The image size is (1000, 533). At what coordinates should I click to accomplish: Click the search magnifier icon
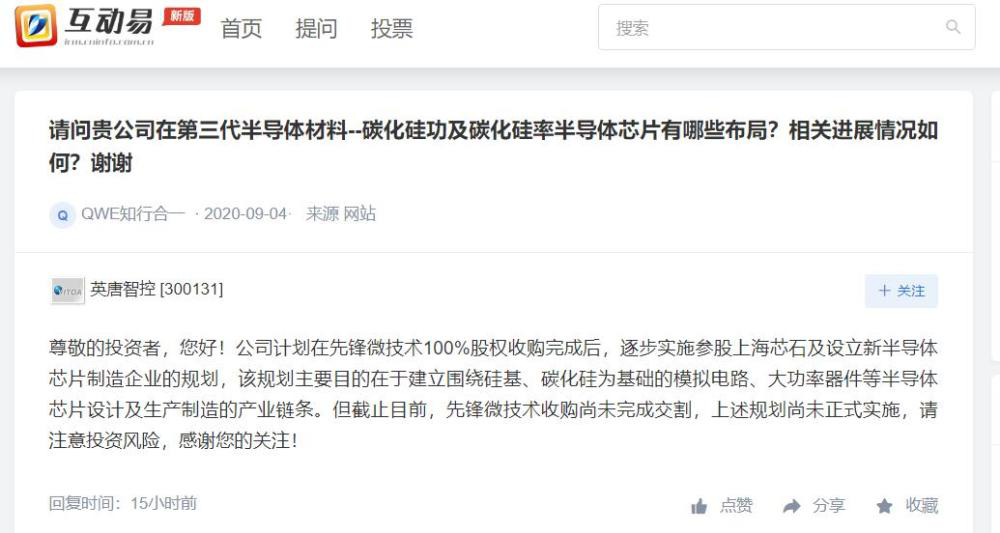click(953, 27)
